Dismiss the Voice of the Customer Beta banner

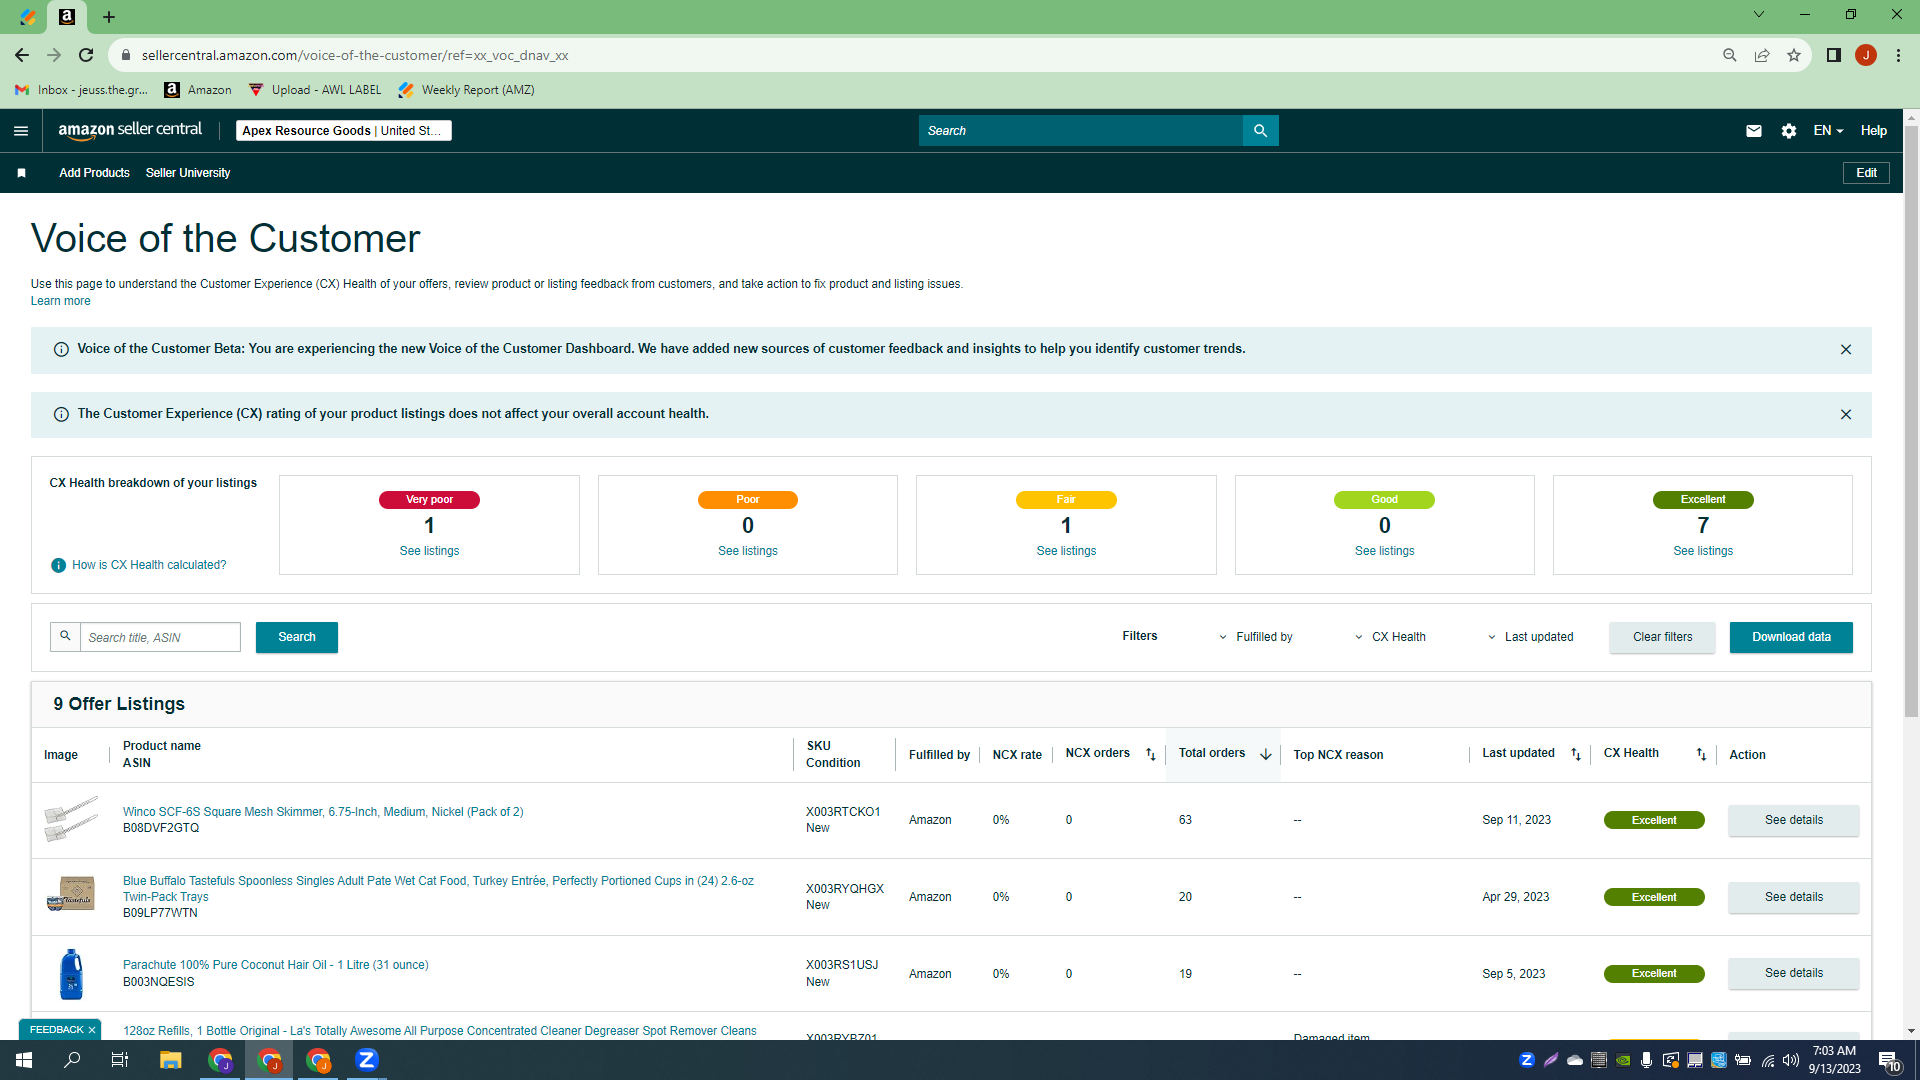(x=1846, y=350)
